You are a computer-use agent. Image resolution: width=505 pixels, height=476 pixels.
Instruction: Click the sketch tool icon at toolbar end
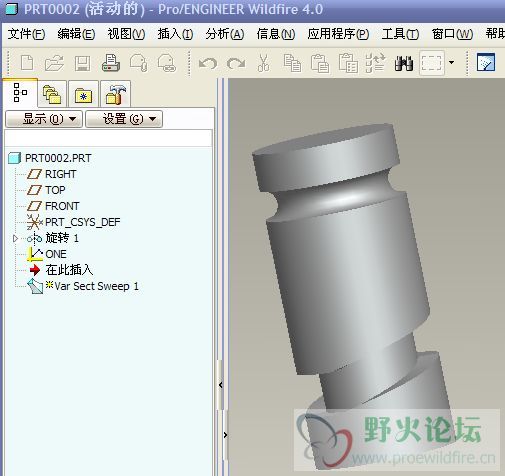tap(486, 62)
